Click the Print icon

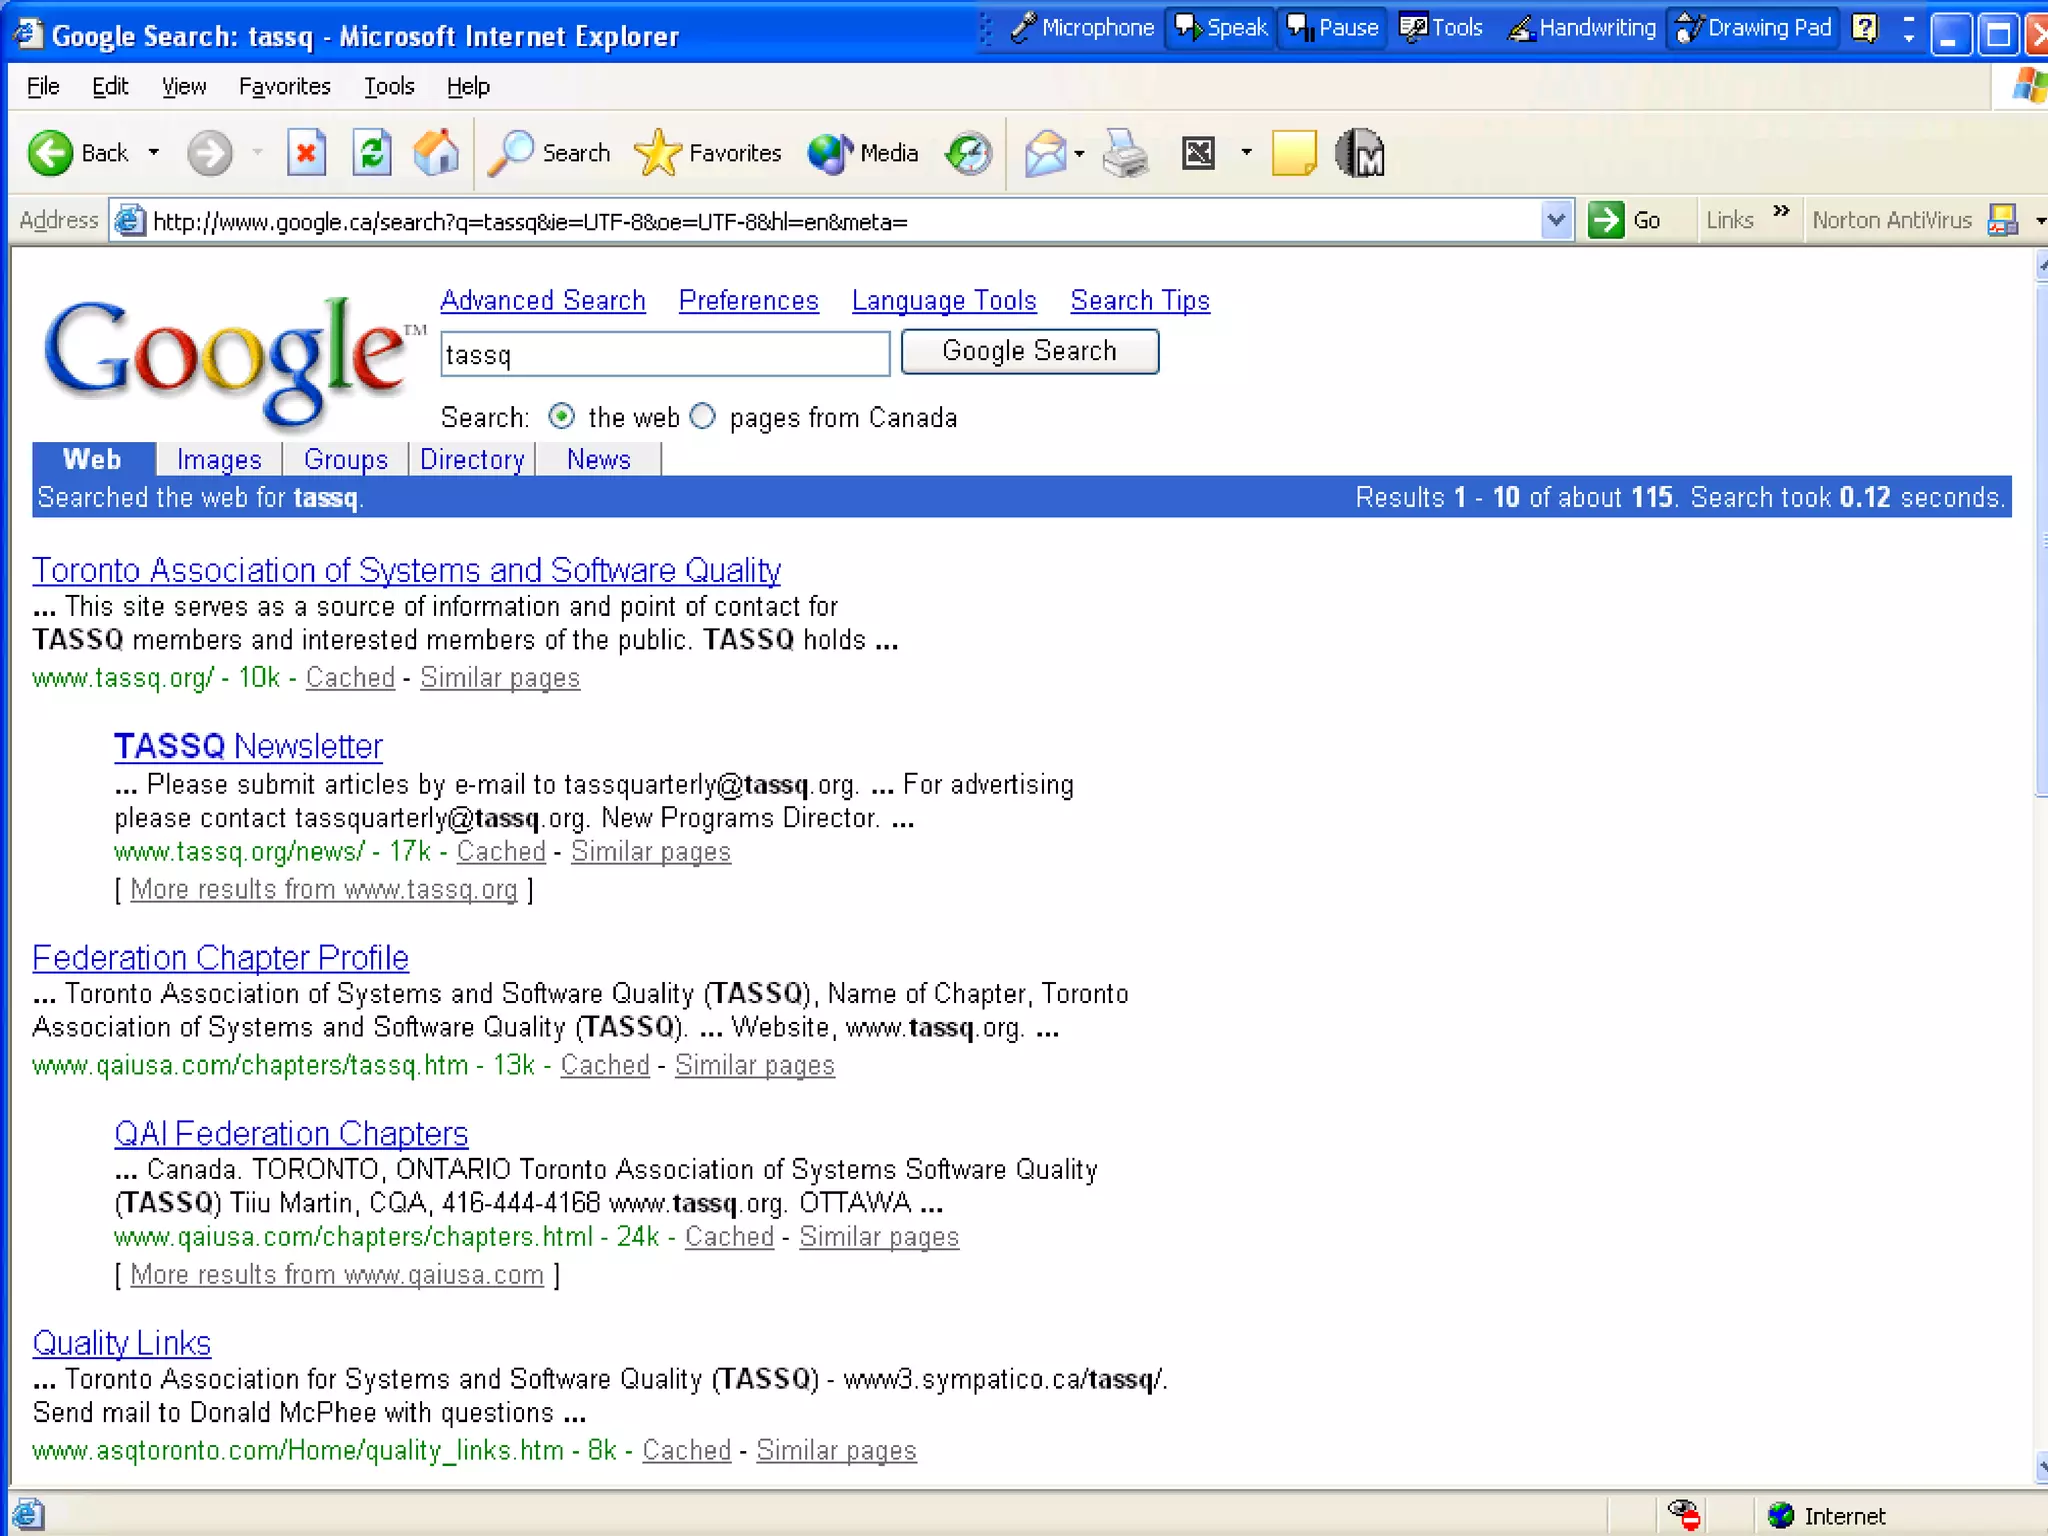1125,153
